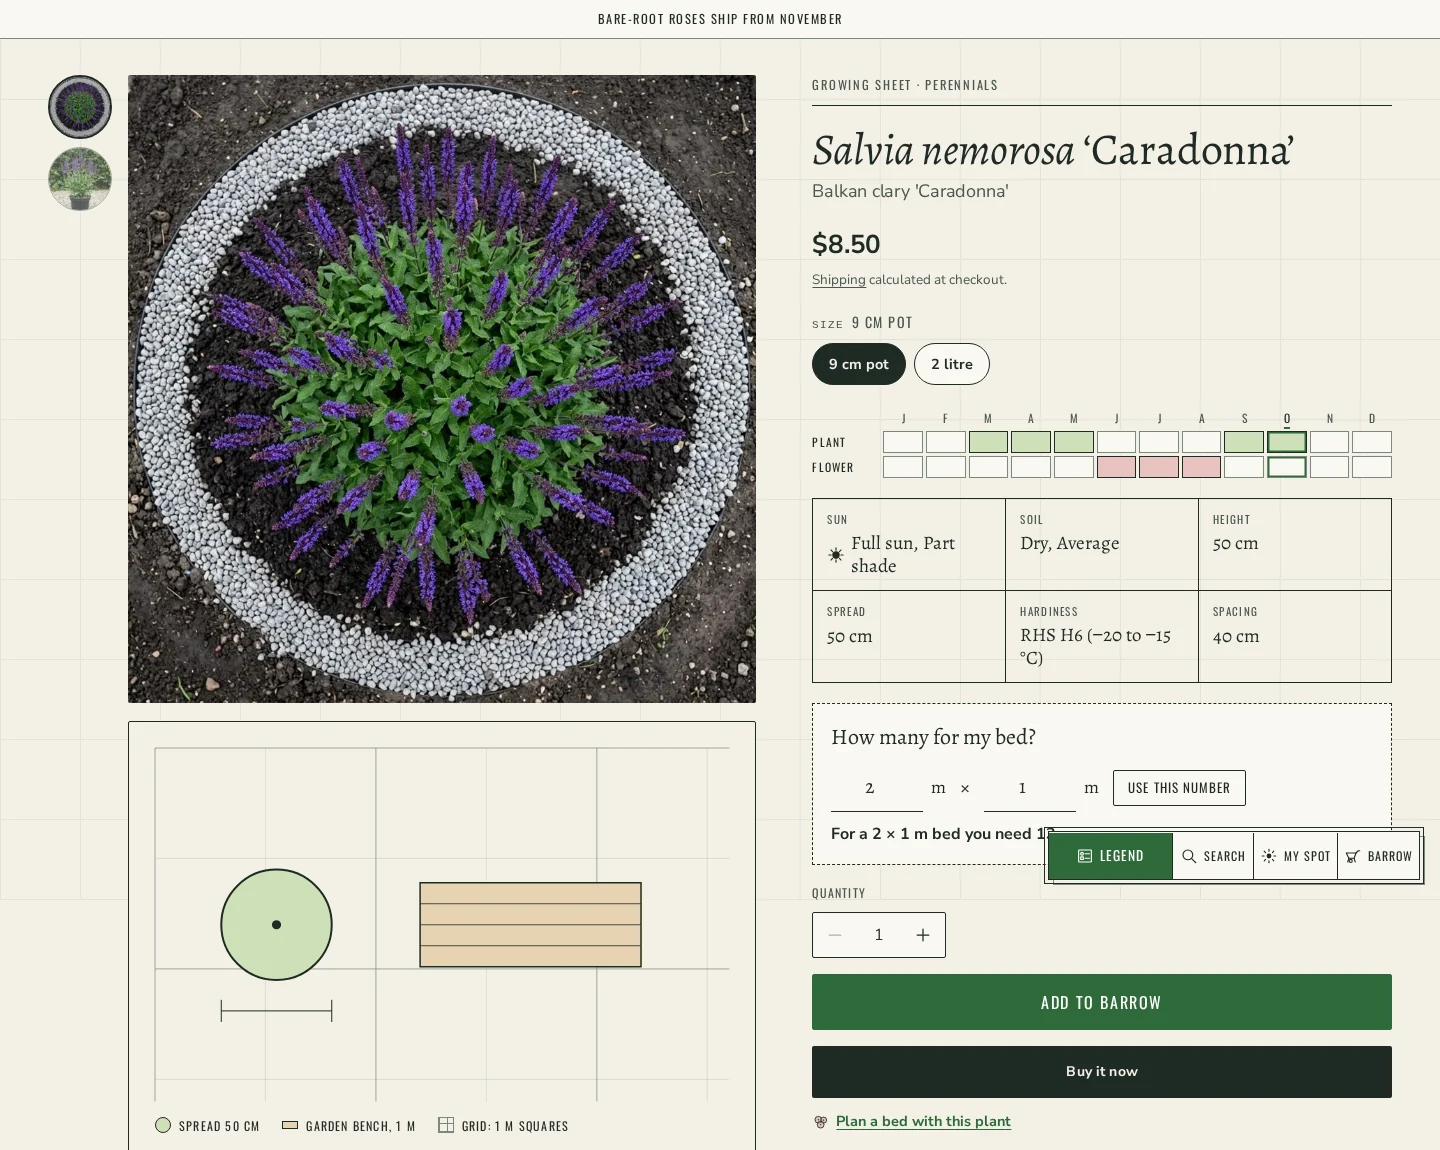This screenshot has height=1150, width=1440.
Task: Select the top-down salvia thumbnail
Action: click(x=80, y=107)
